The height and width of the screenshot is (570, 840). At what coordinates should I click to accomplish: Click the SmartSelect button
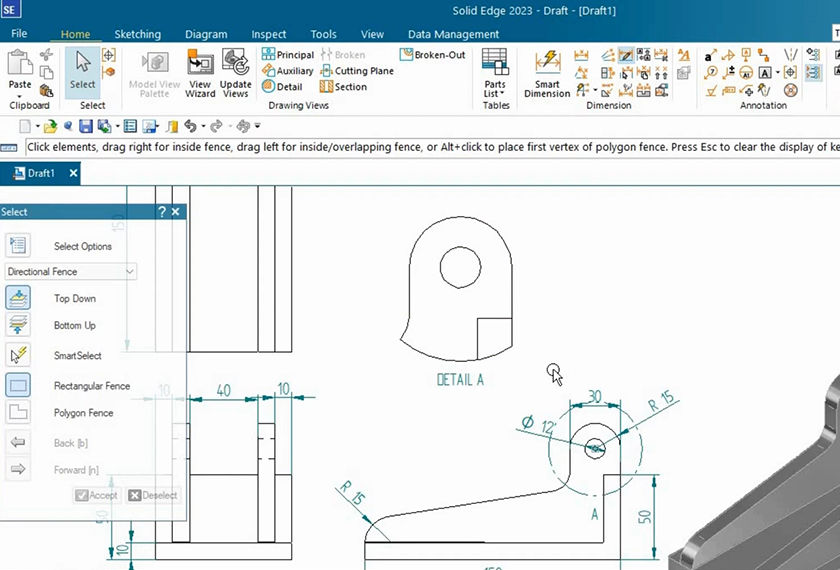coord(17,356)
